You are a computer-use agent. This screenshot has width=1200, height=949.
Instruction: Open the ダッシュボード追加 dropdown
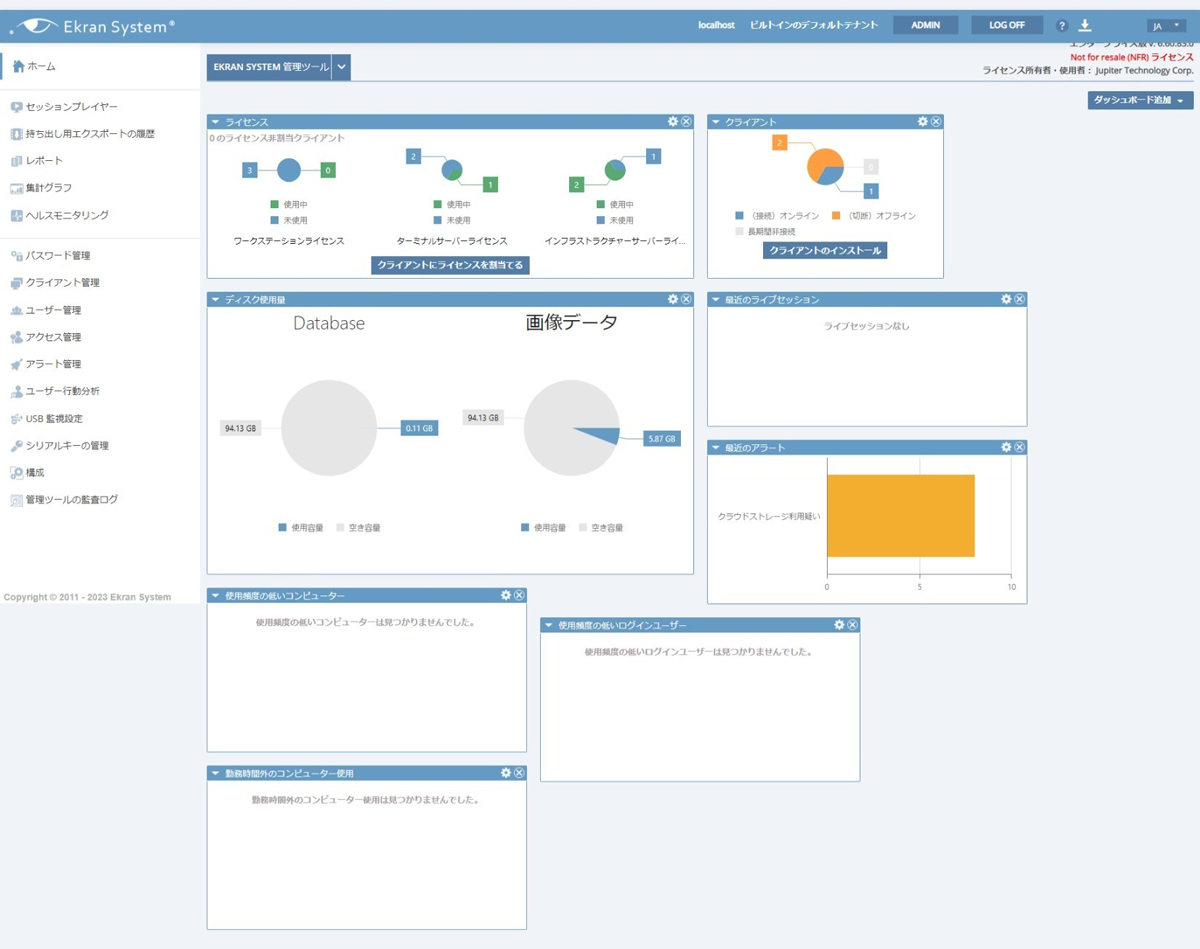tap(1140, 101)
